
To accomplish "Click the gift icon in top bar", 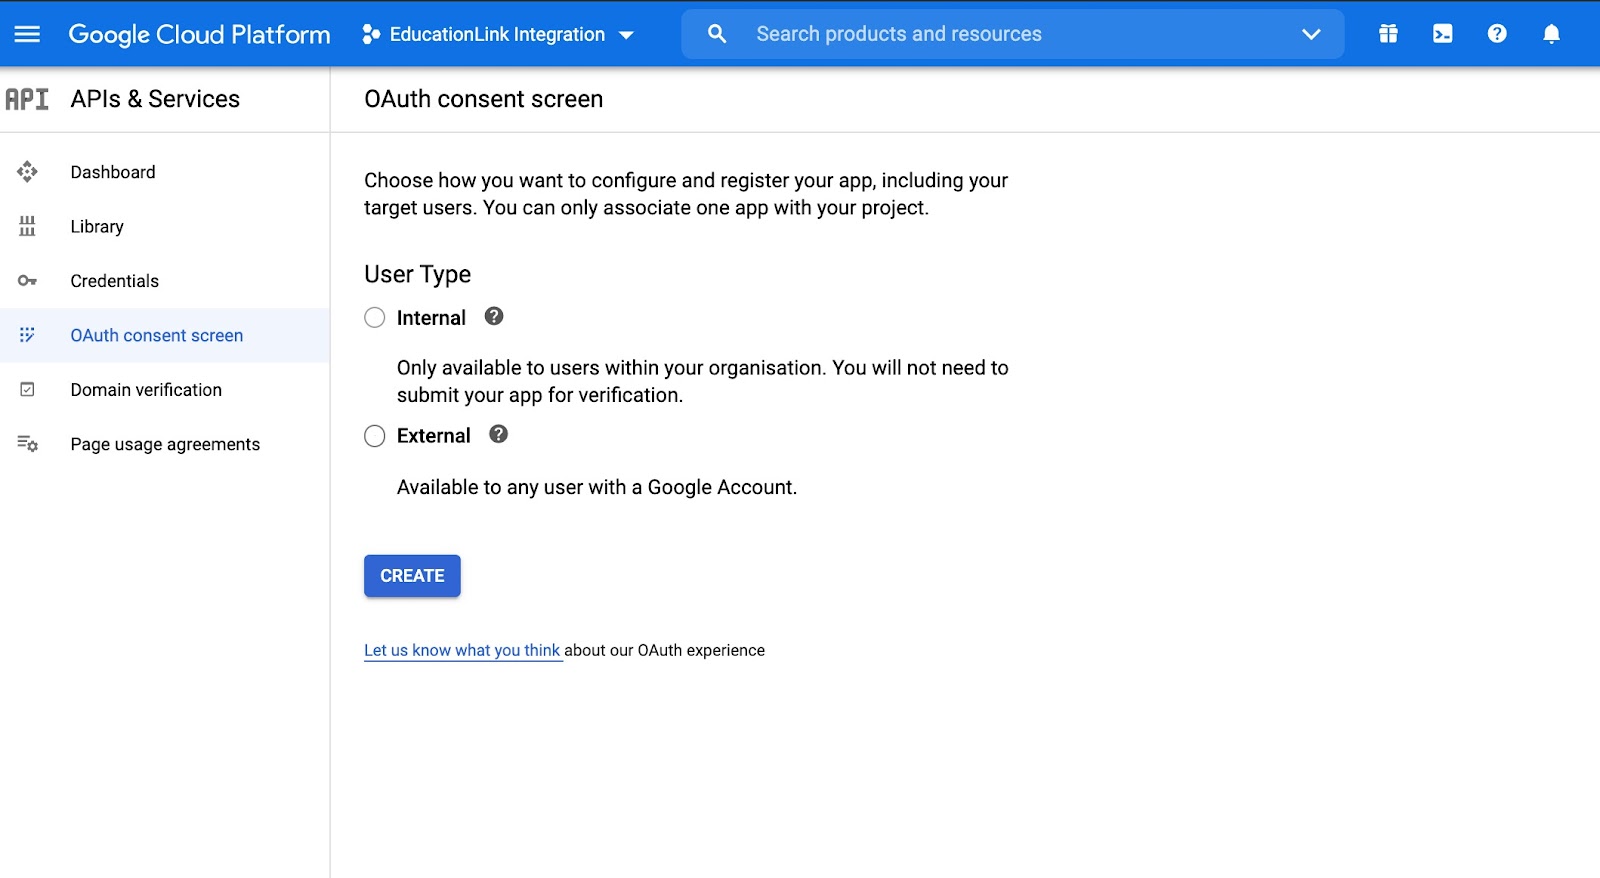I will click(x=1388, y=34).
